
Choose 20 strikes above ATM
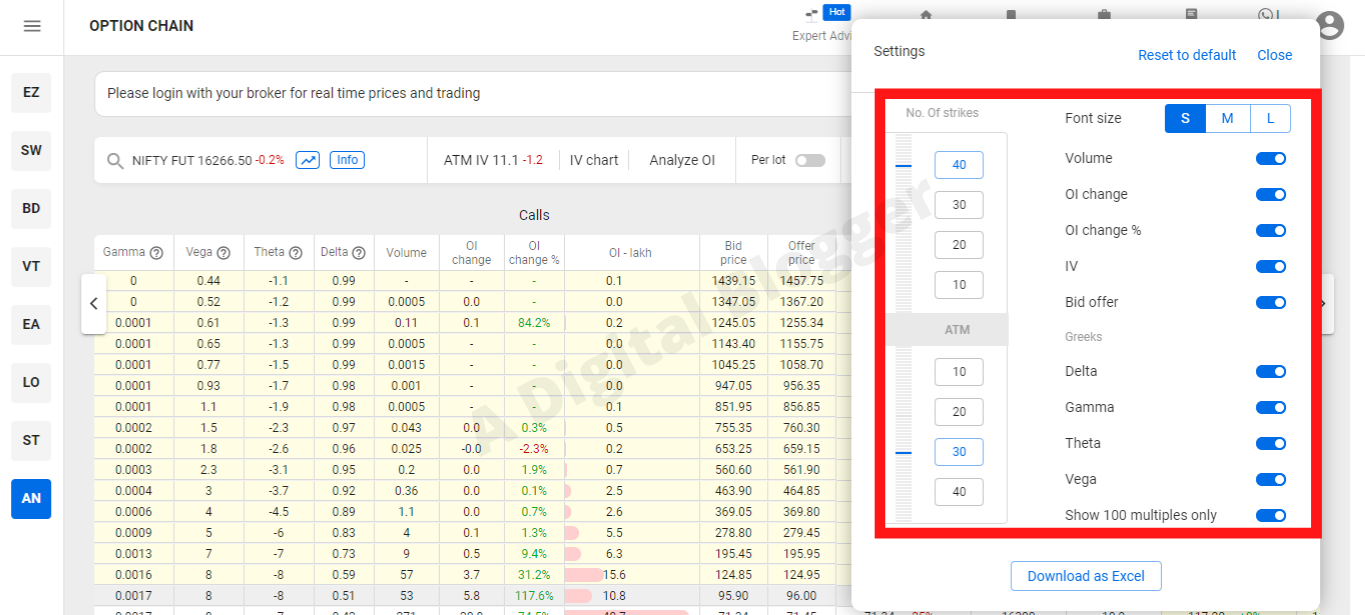959,245
